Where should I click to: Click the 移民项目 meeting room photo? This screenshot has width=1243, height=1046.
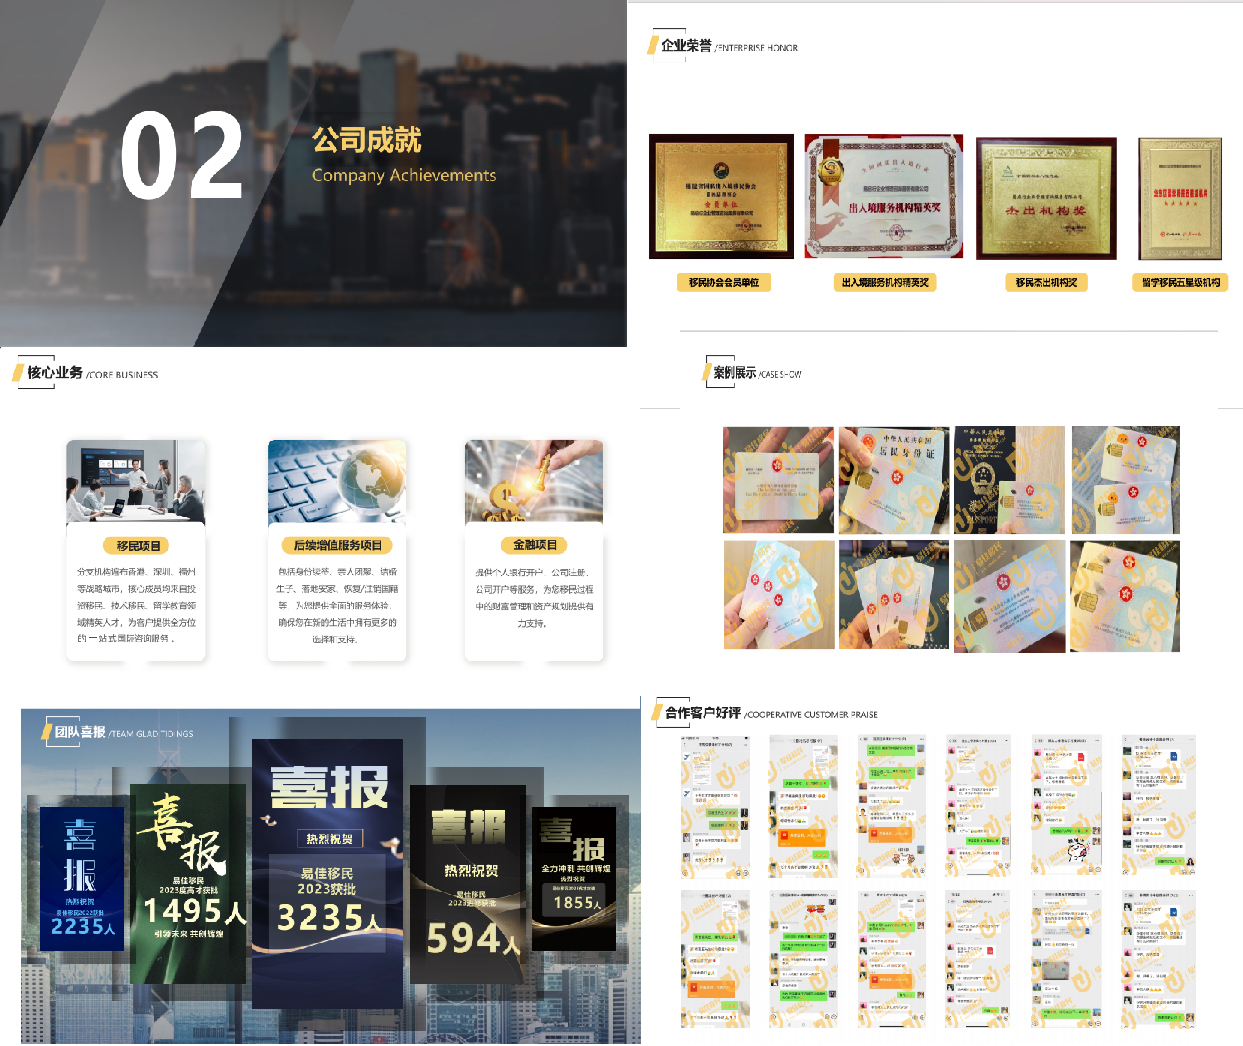pos(136,481)
